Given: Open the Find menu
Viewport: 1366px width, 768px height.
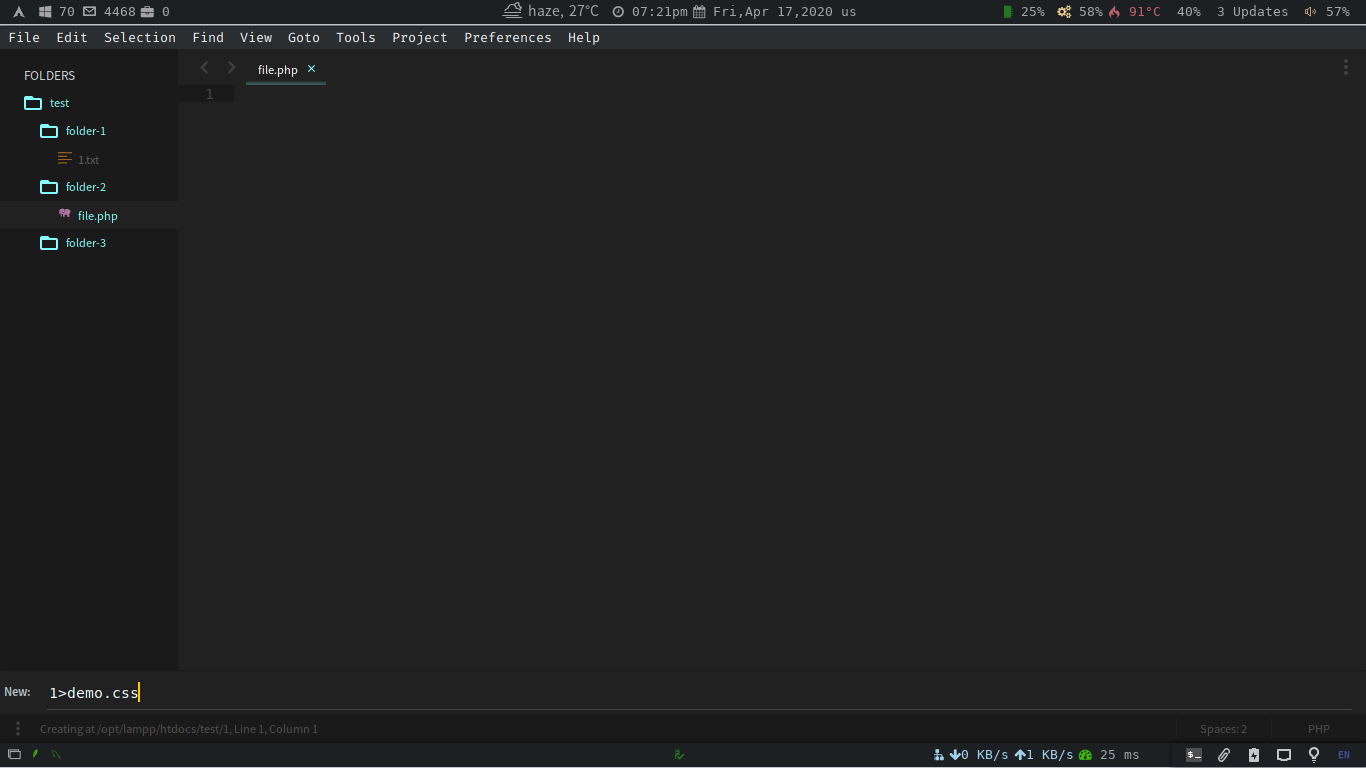Looking at the screenshot, I should 208,37.
